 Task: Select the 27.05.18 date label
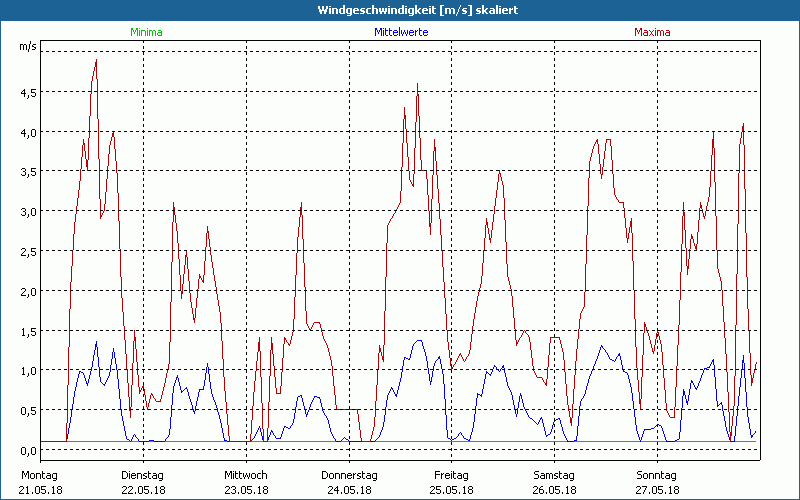656,490
